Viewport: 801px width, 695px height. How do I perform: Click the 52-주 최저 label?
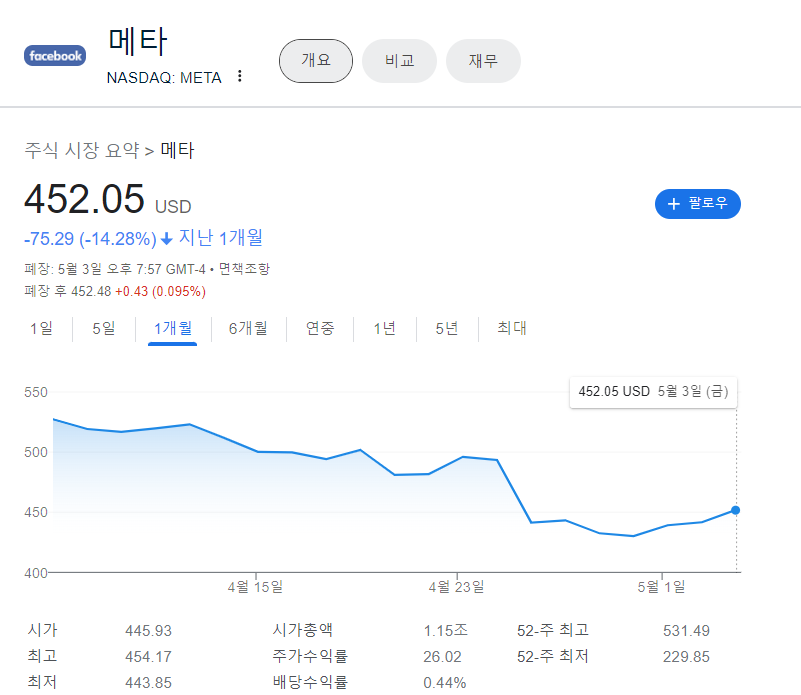(x=553, y=656)
